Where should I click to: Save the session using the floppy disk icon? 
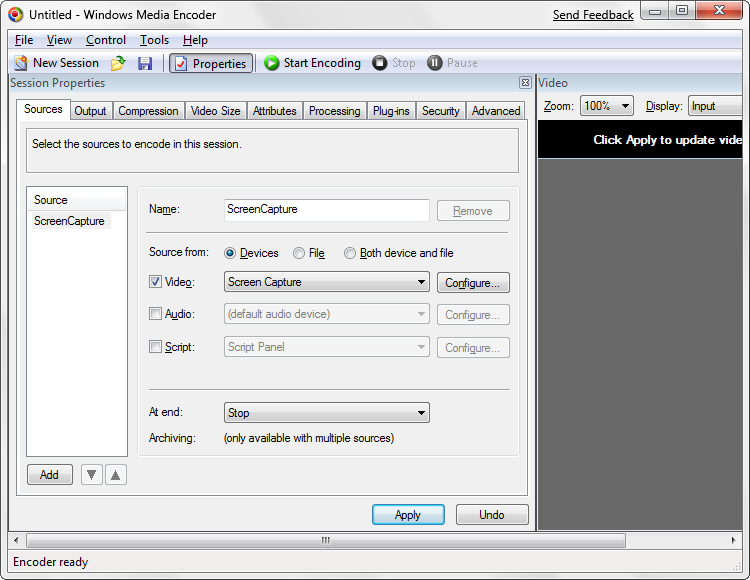tap(145, 63)
